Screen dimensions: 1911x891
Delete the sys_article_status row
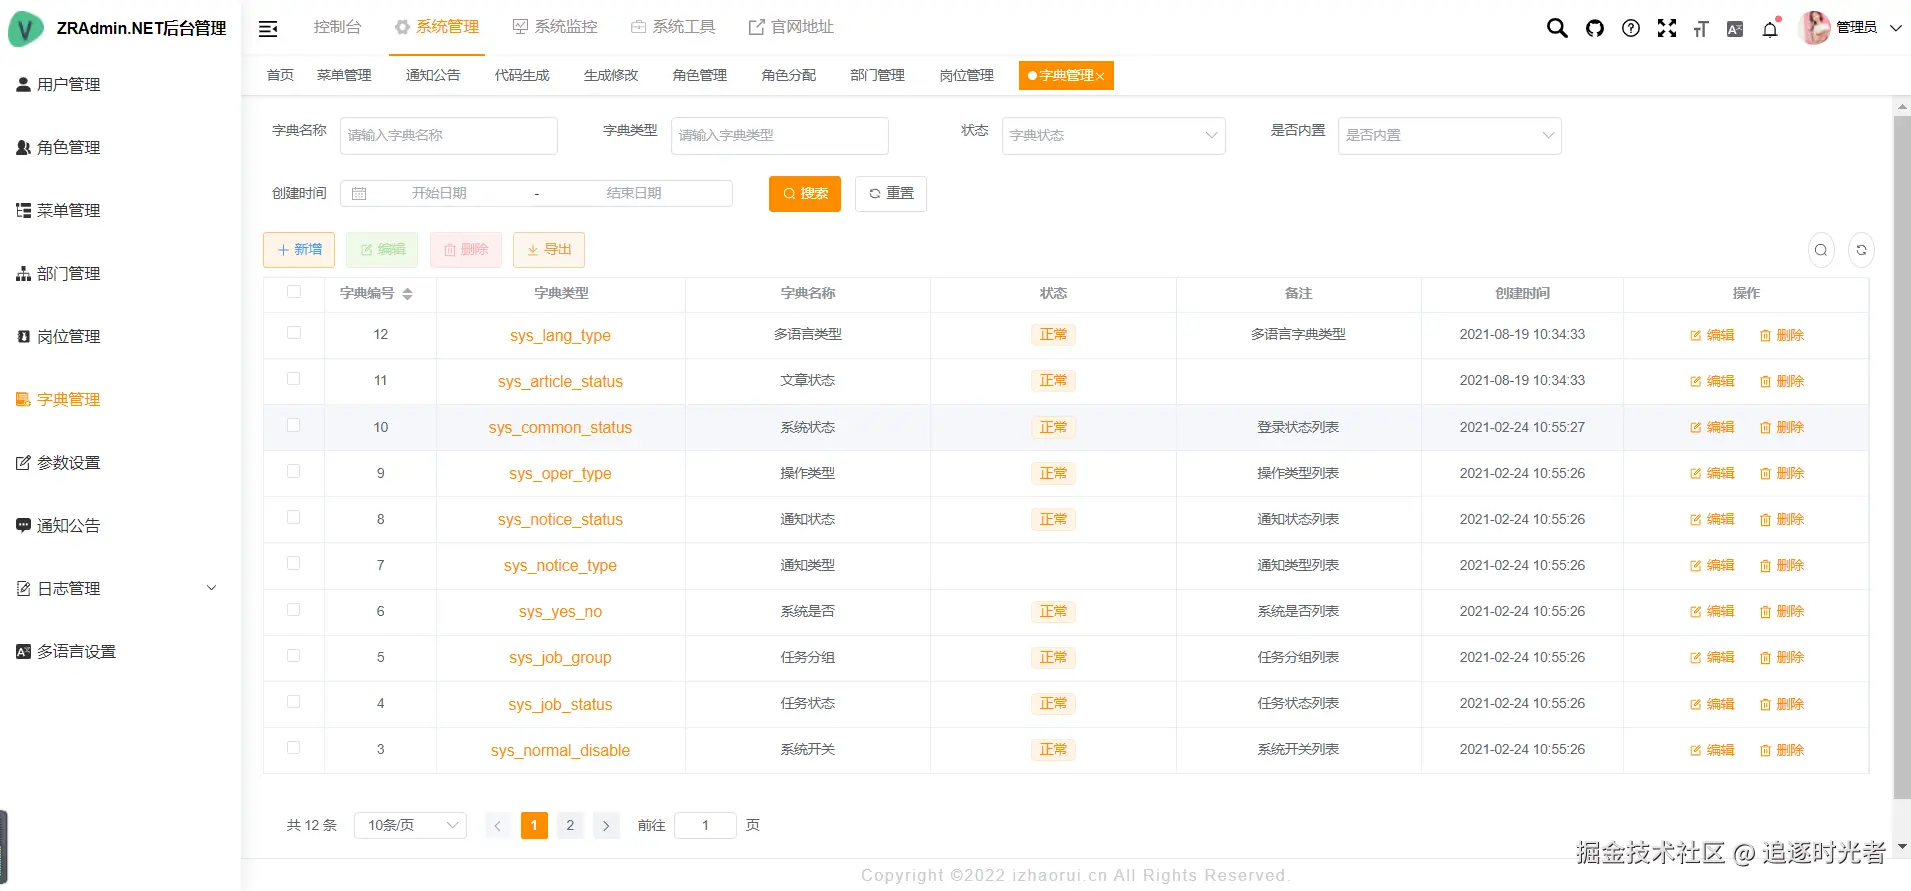tap(1782, 381)
